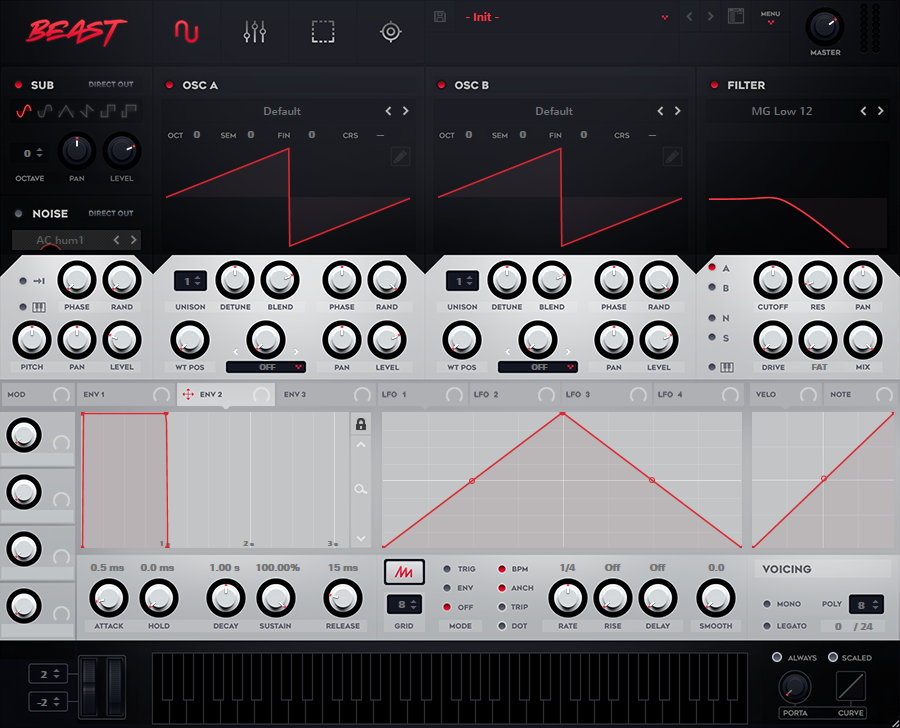Toggle the OSC A power LED

[x=169, y=85]
